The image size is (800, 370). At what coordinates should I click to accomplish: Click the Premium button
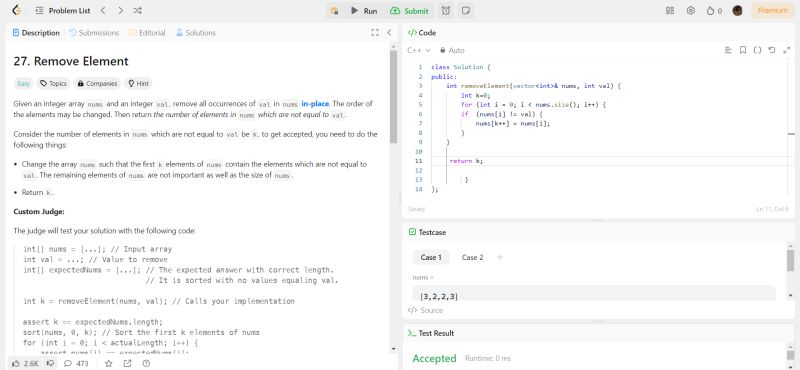[x=772, y=11]
